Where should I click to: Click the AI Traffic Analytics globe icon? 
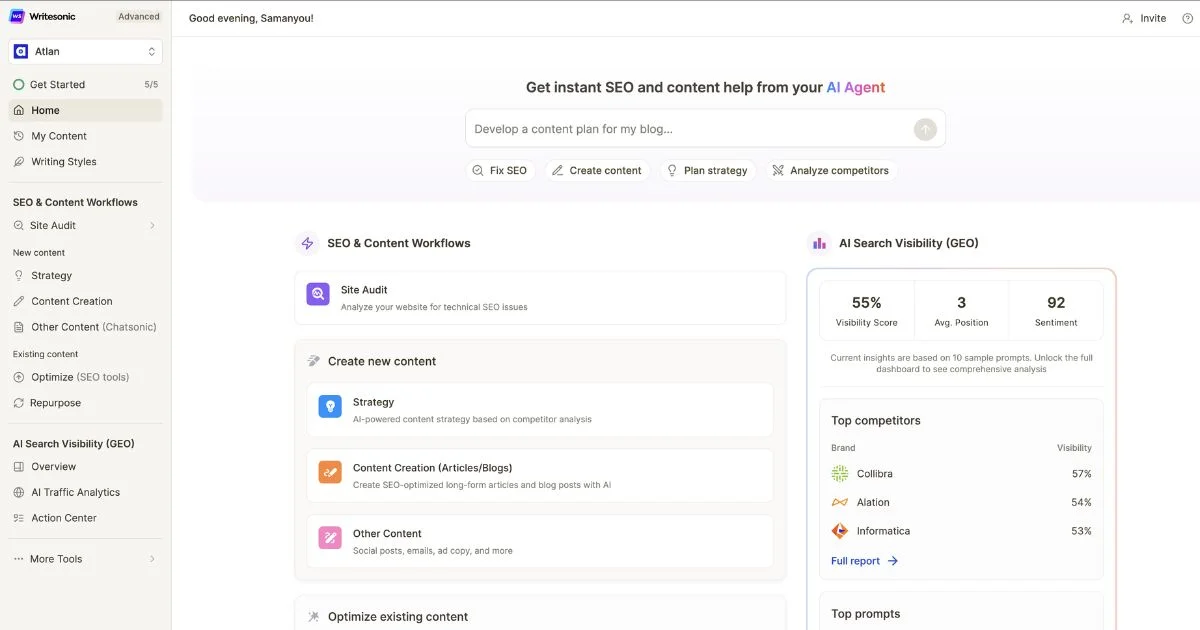pos(19,492)
